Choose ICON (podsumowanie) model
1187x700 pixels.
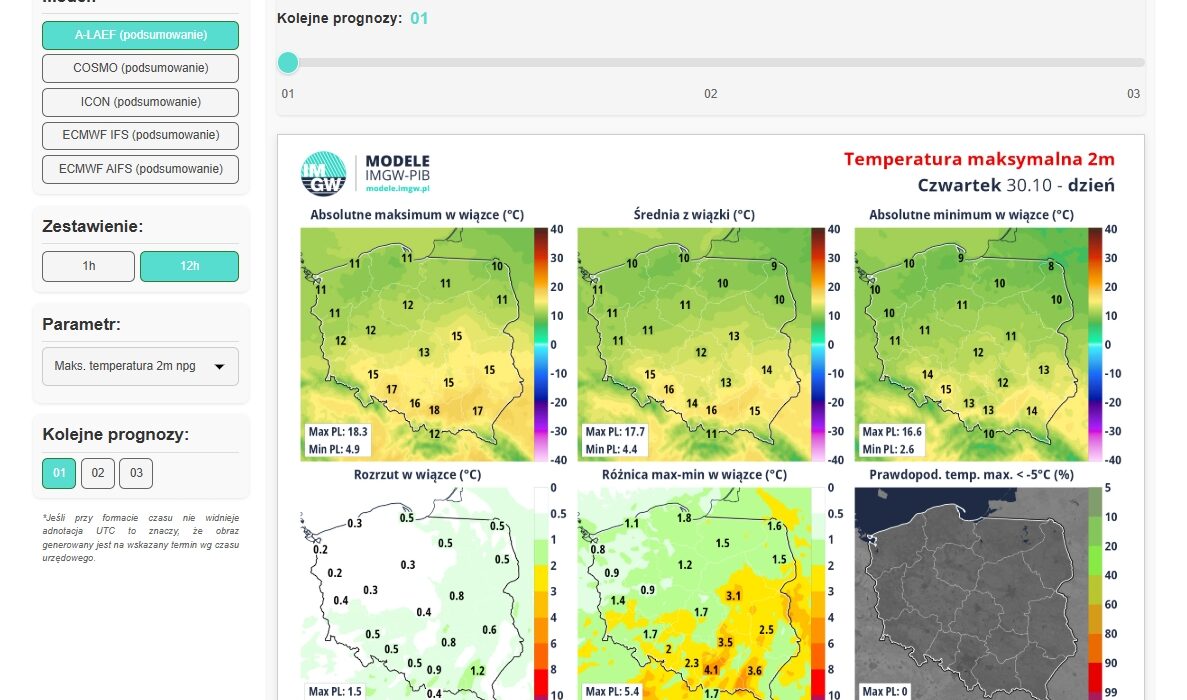click(140, 102)
